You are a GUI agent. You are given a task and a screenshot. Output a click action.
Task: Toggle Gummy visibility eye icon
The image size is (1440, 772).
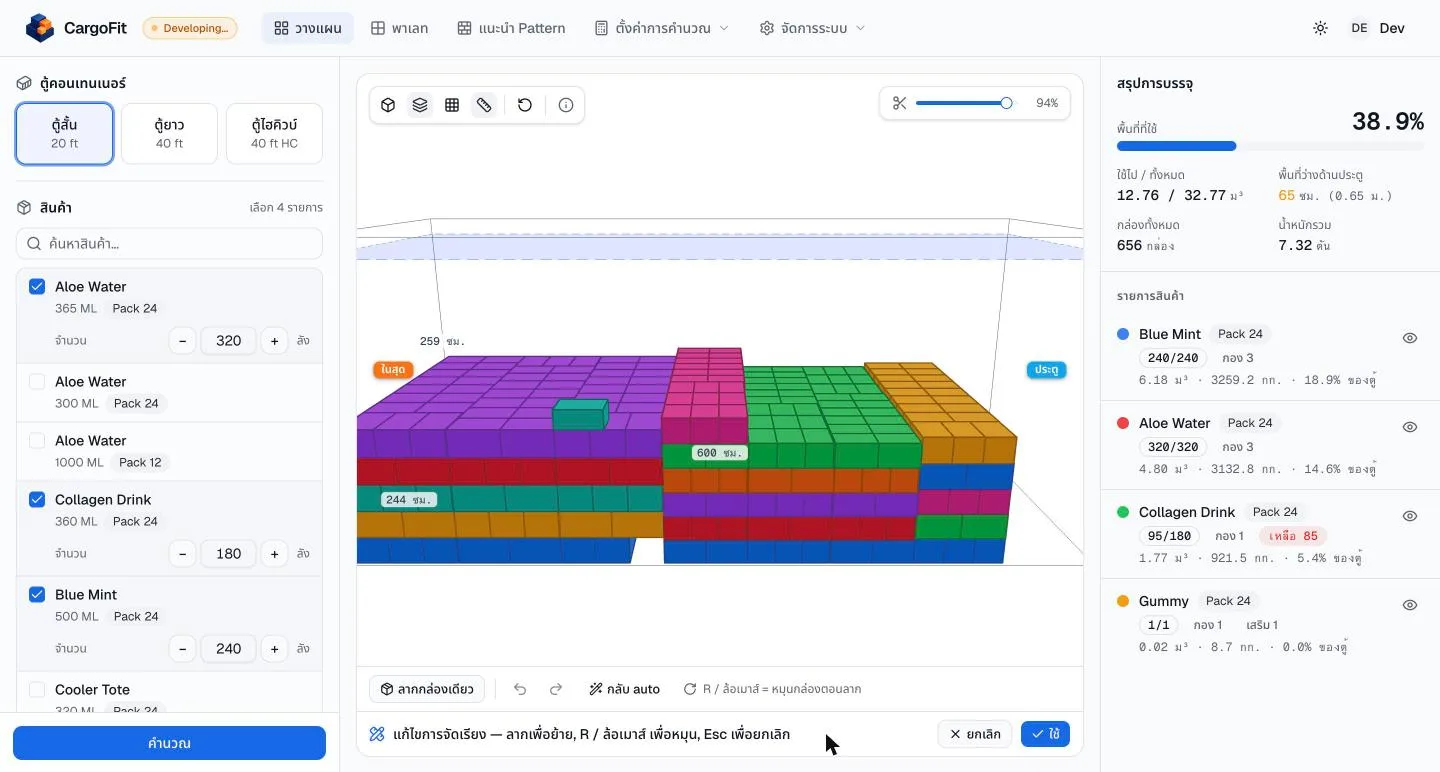point(1410,605)
